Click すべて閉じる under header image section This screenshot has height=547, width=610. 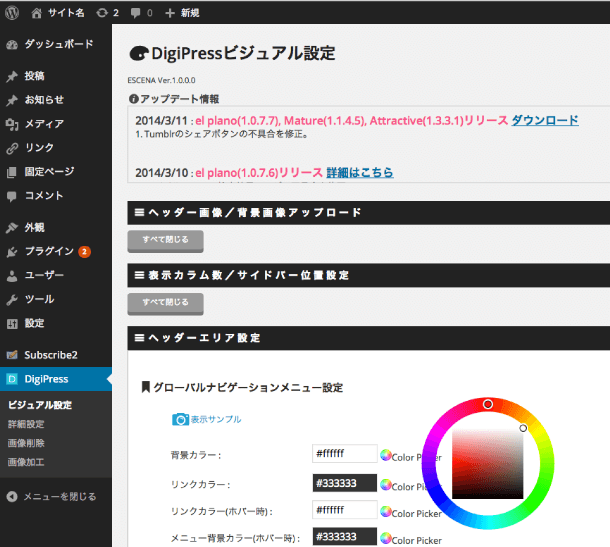click(165, 241)
